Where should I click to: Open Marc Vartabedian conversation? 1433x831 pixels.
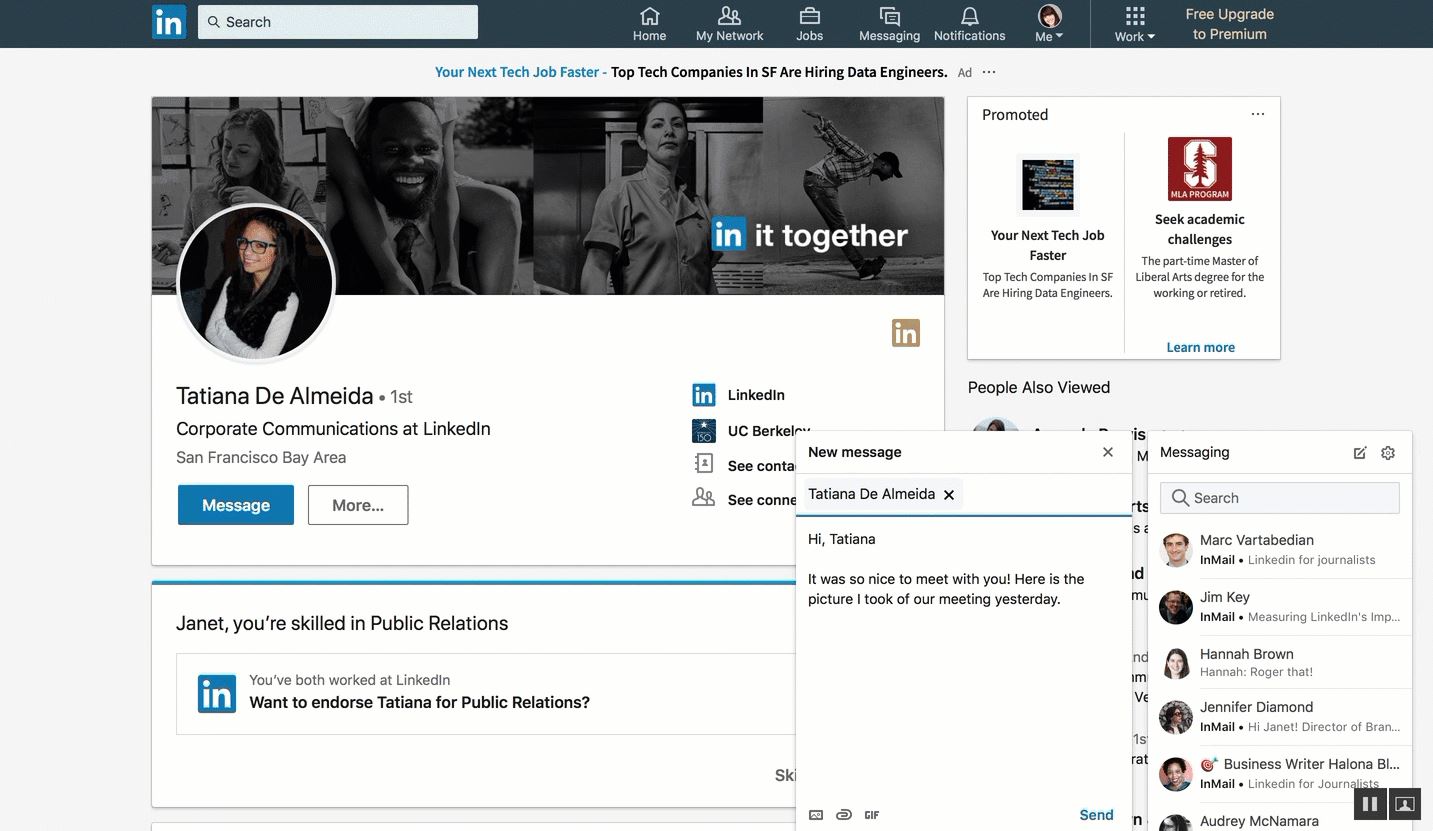1280,550
